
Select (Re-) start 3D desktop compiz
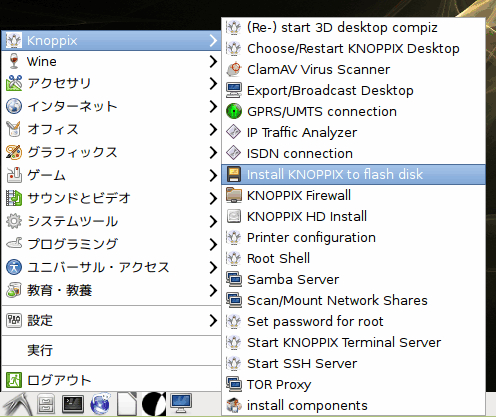coord(353,27)
